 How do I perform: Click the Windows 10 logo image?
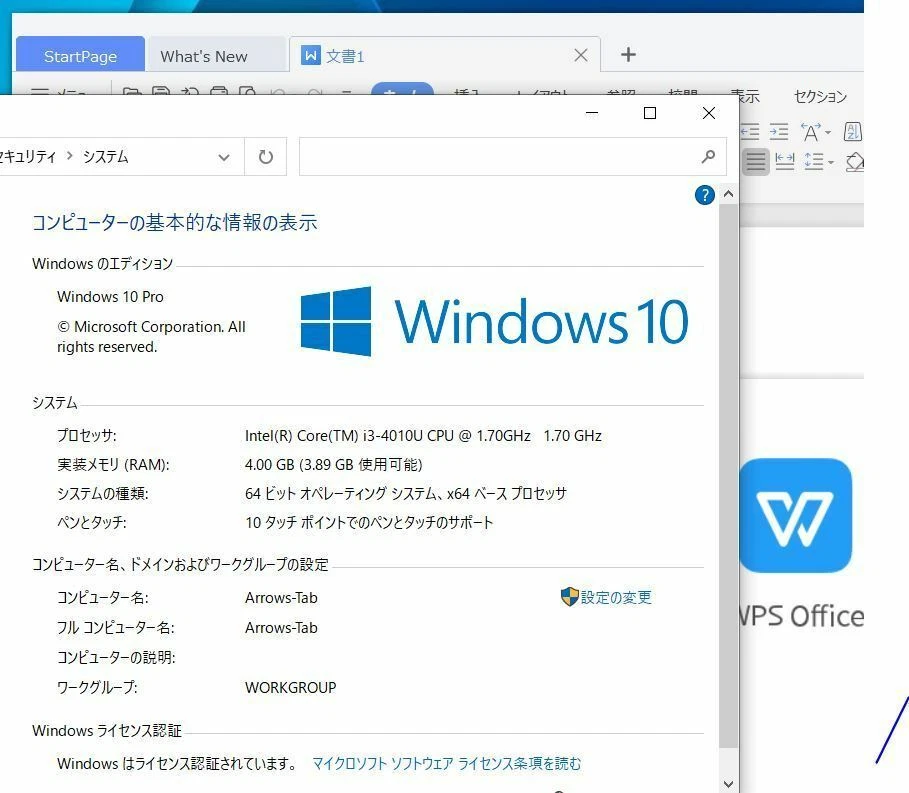click(495, 321)
